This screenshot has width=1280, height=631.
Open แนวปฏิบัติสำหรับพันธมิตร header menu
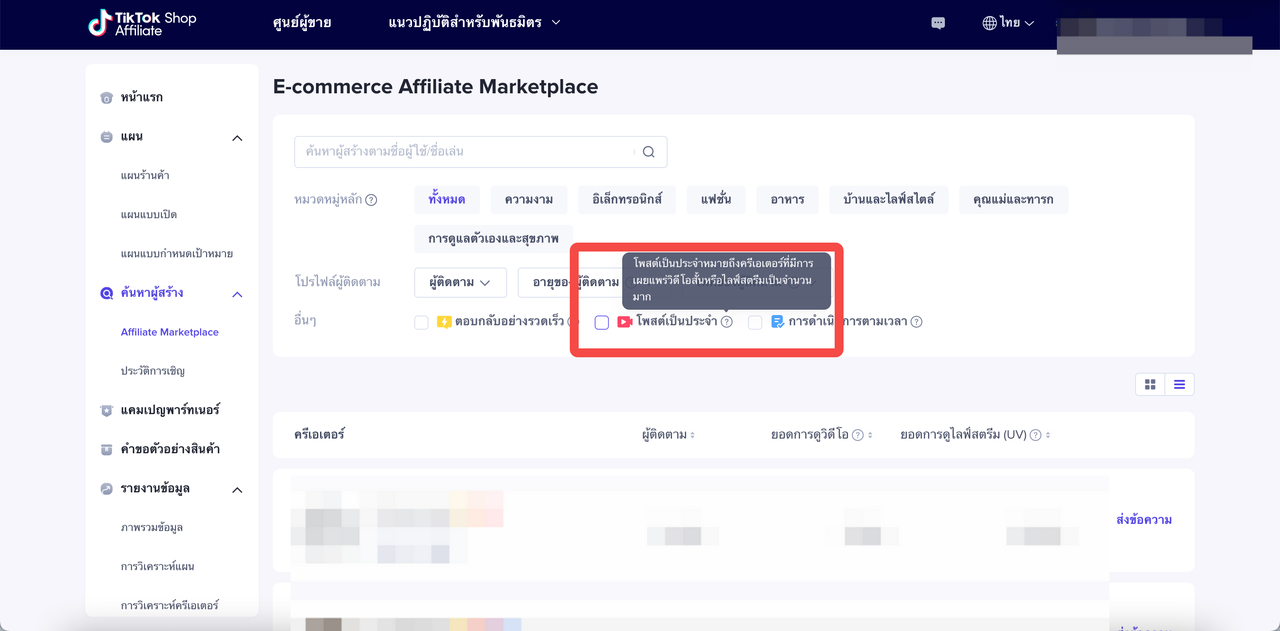coord(474,22)
